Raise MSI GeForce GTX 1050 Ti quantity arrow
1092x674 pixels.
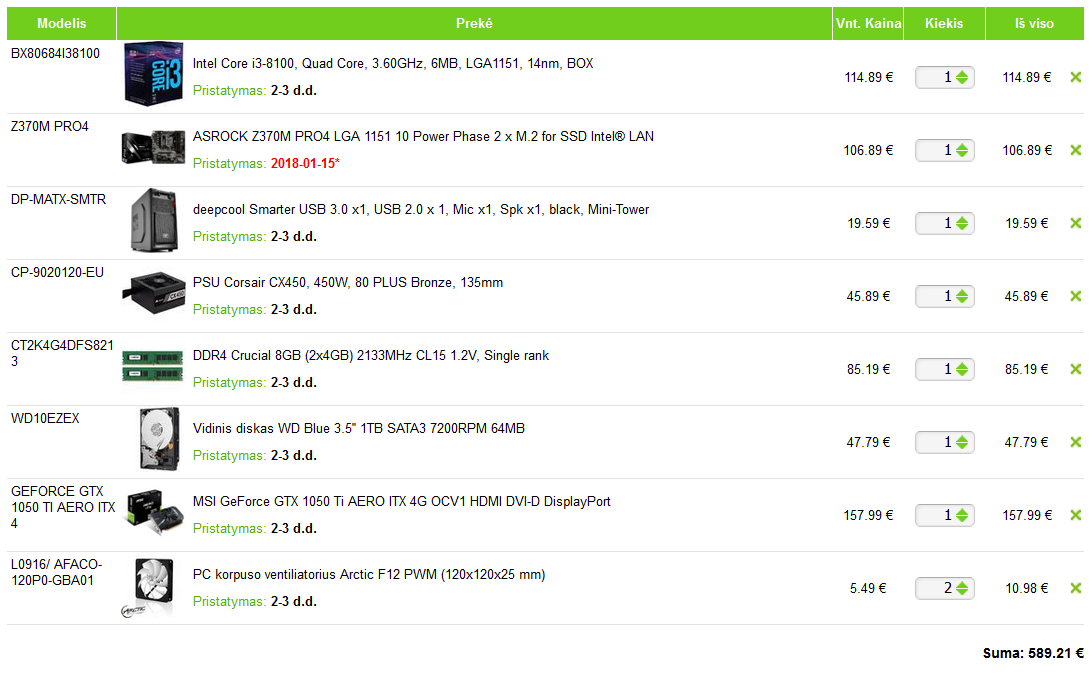click(962, 512)
